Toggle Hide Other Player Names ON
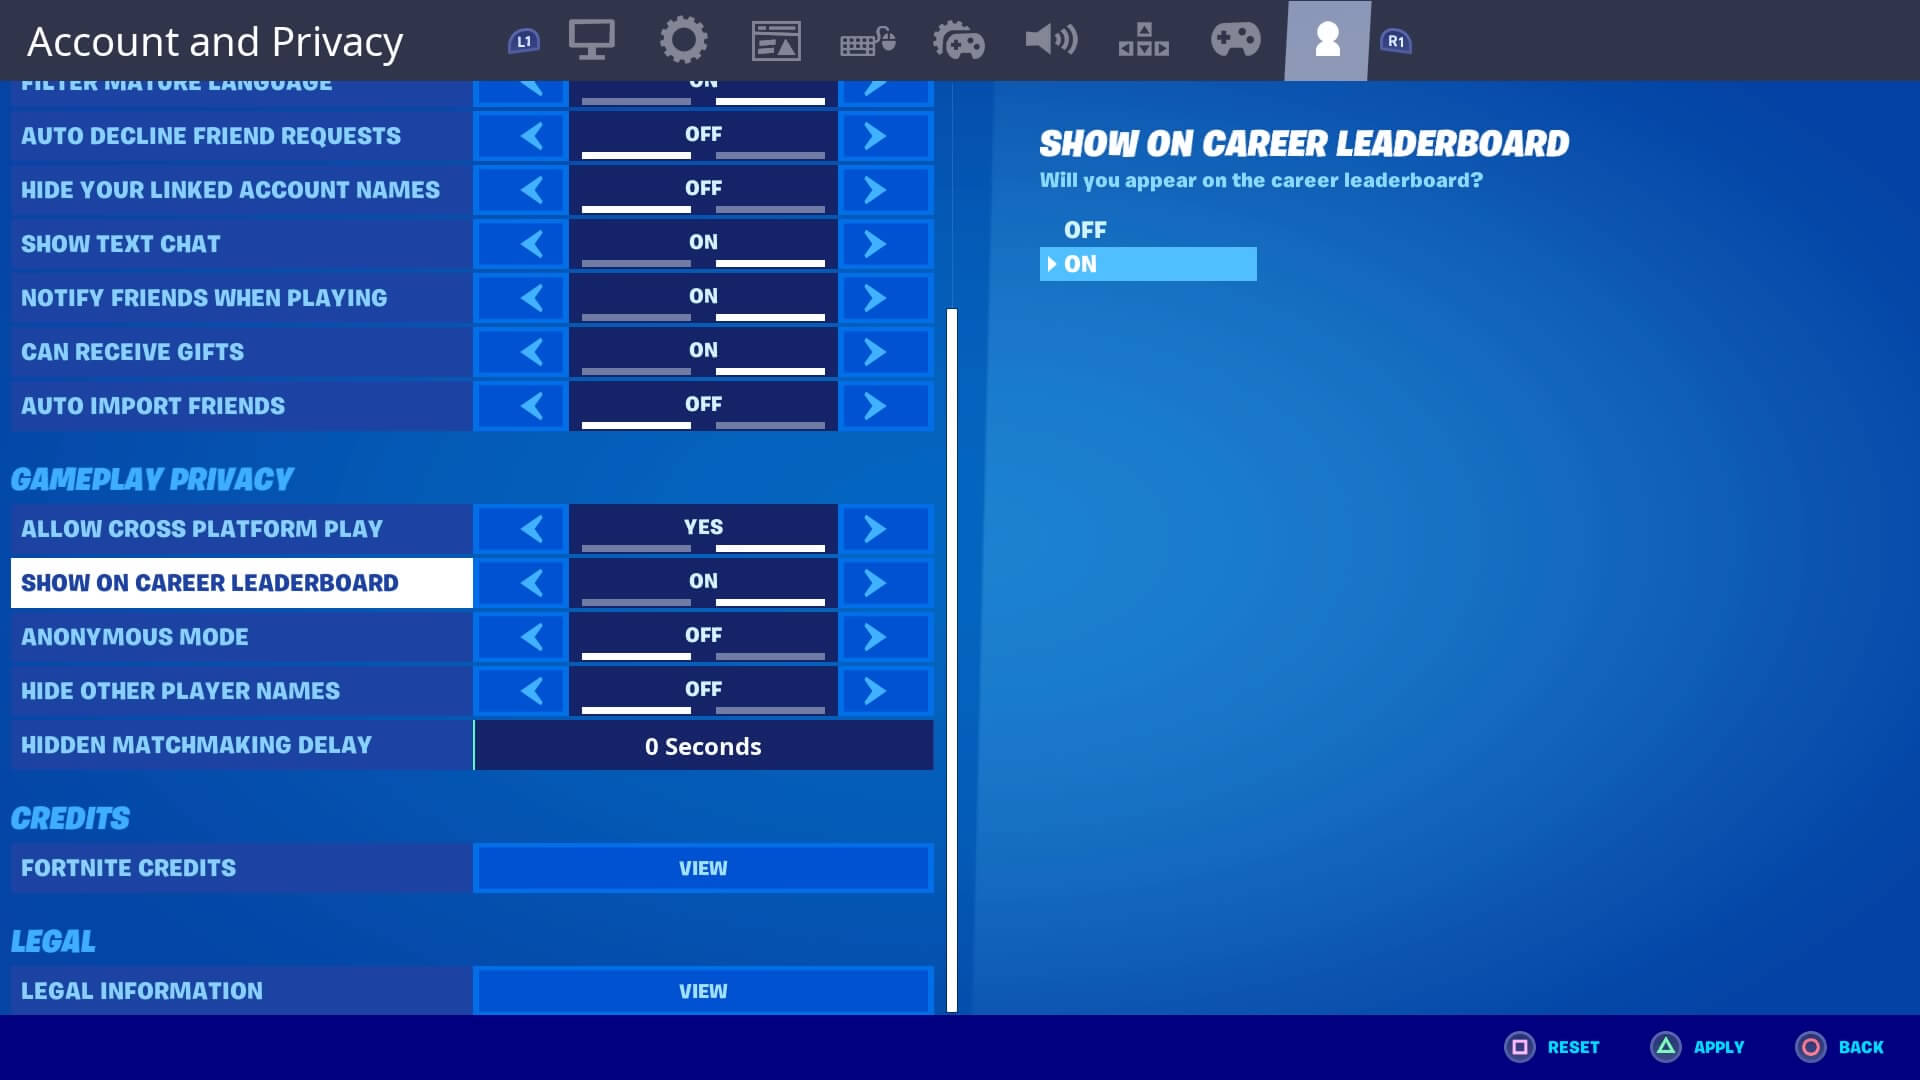The width and height of the screenshot is (1920, 1080). (x=874, y=690)
